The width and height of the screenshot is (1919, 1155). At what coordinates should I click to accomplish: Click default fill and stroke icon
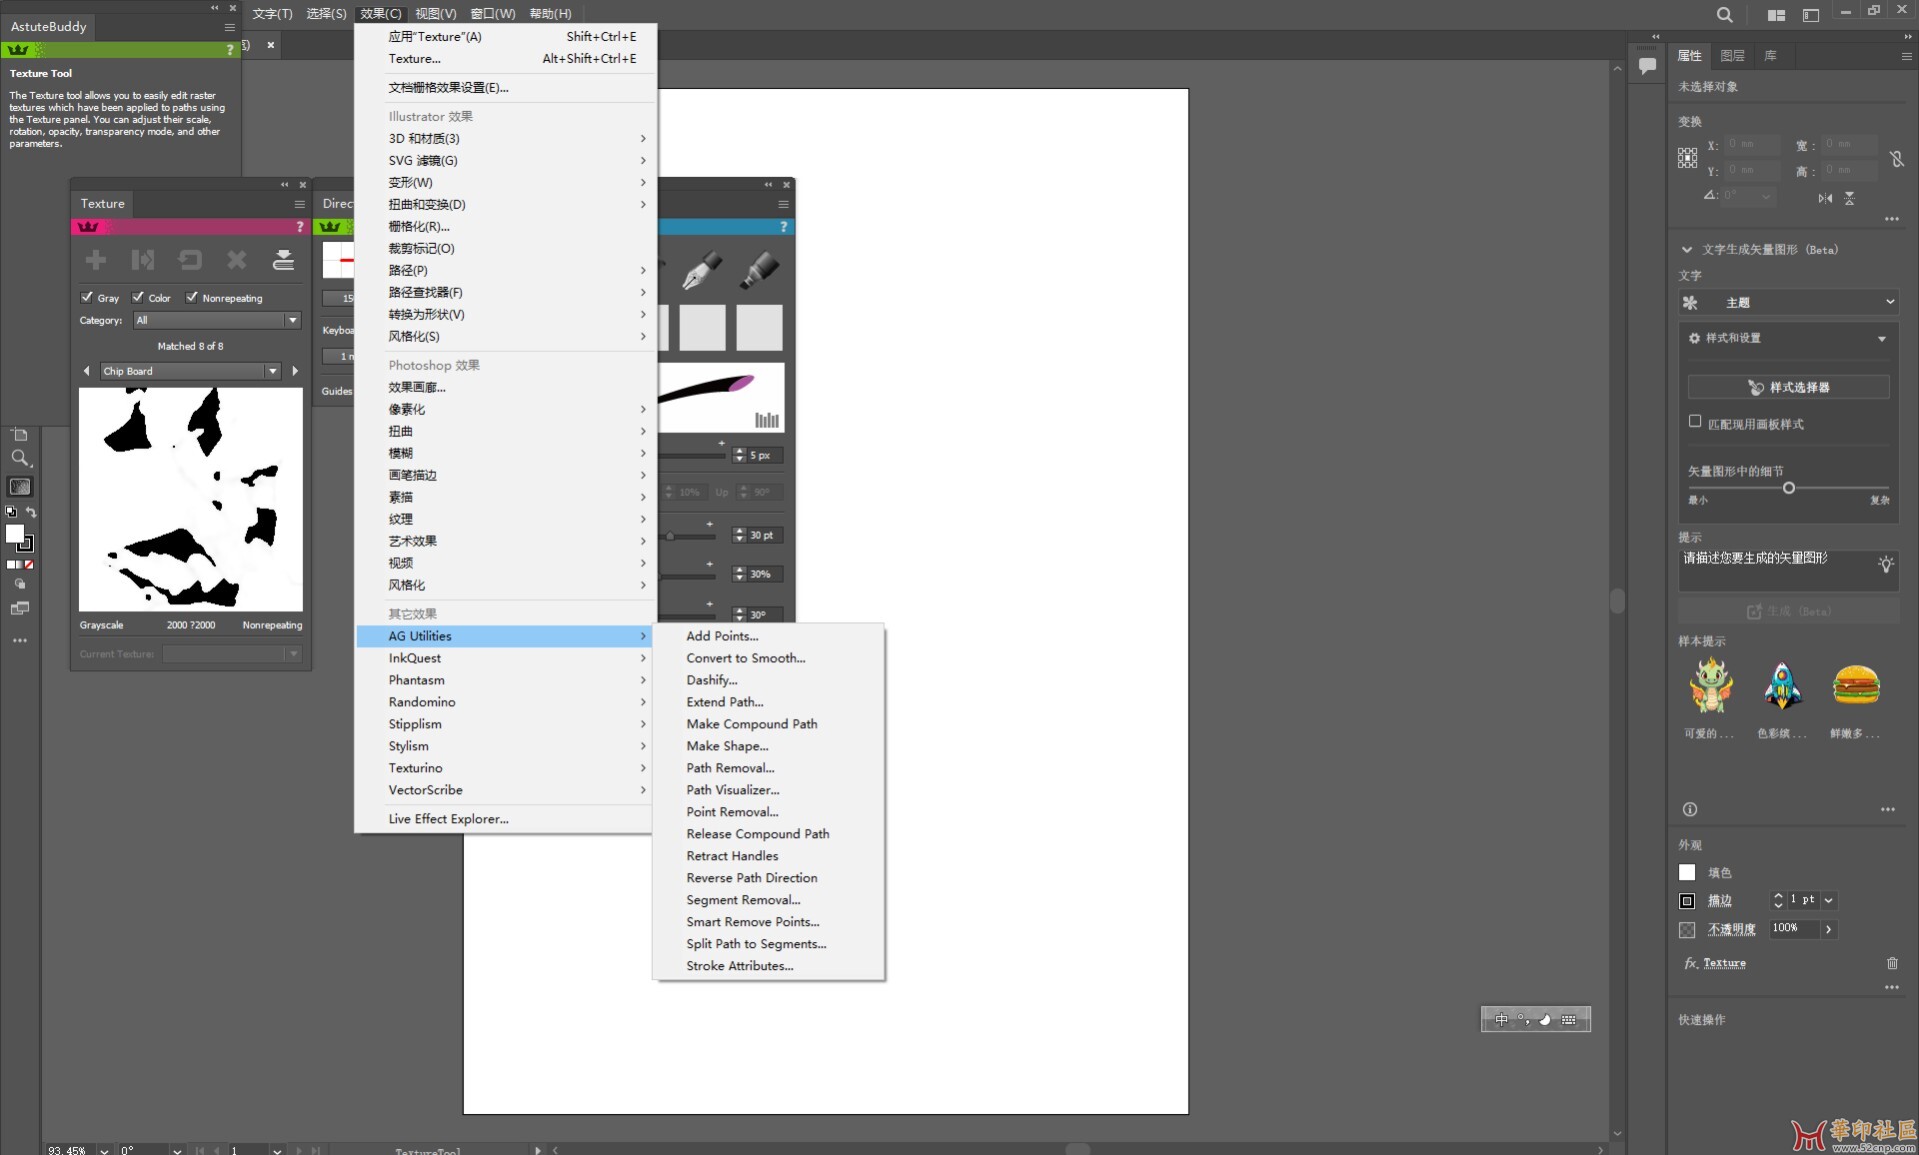[11, 512]
